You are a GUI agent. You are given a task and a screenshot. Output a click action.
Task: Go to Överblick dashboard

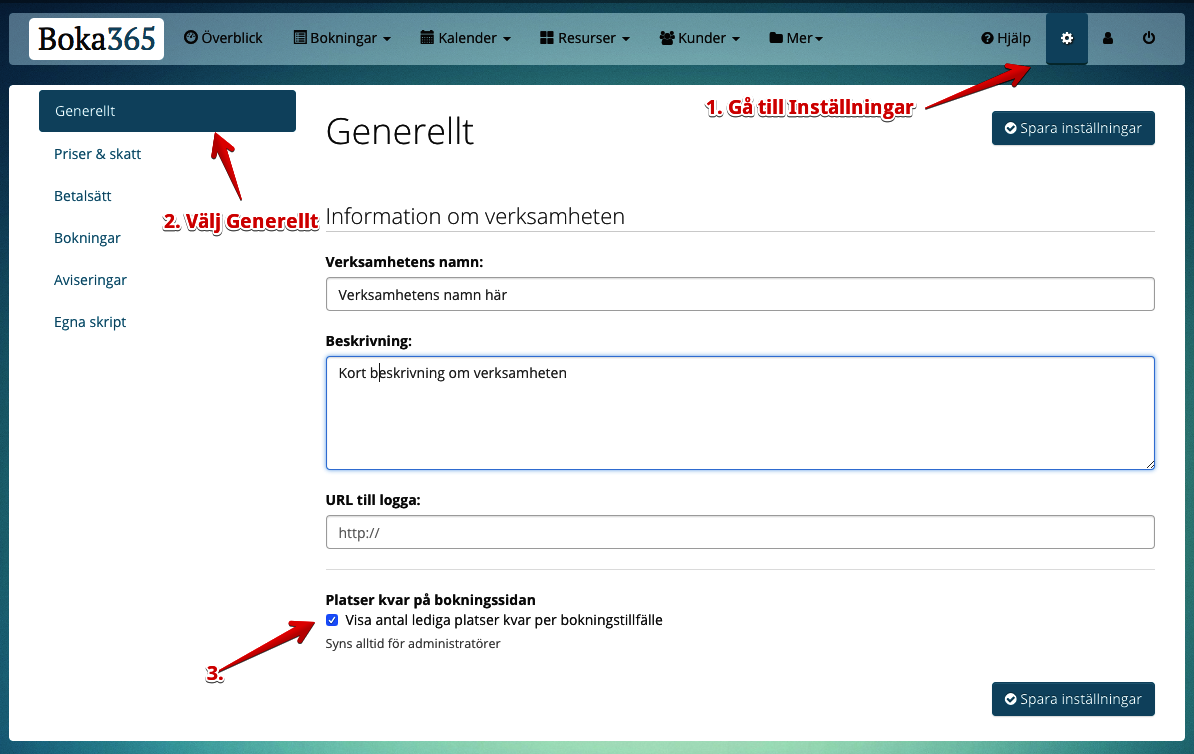click(x=223, y=38)
